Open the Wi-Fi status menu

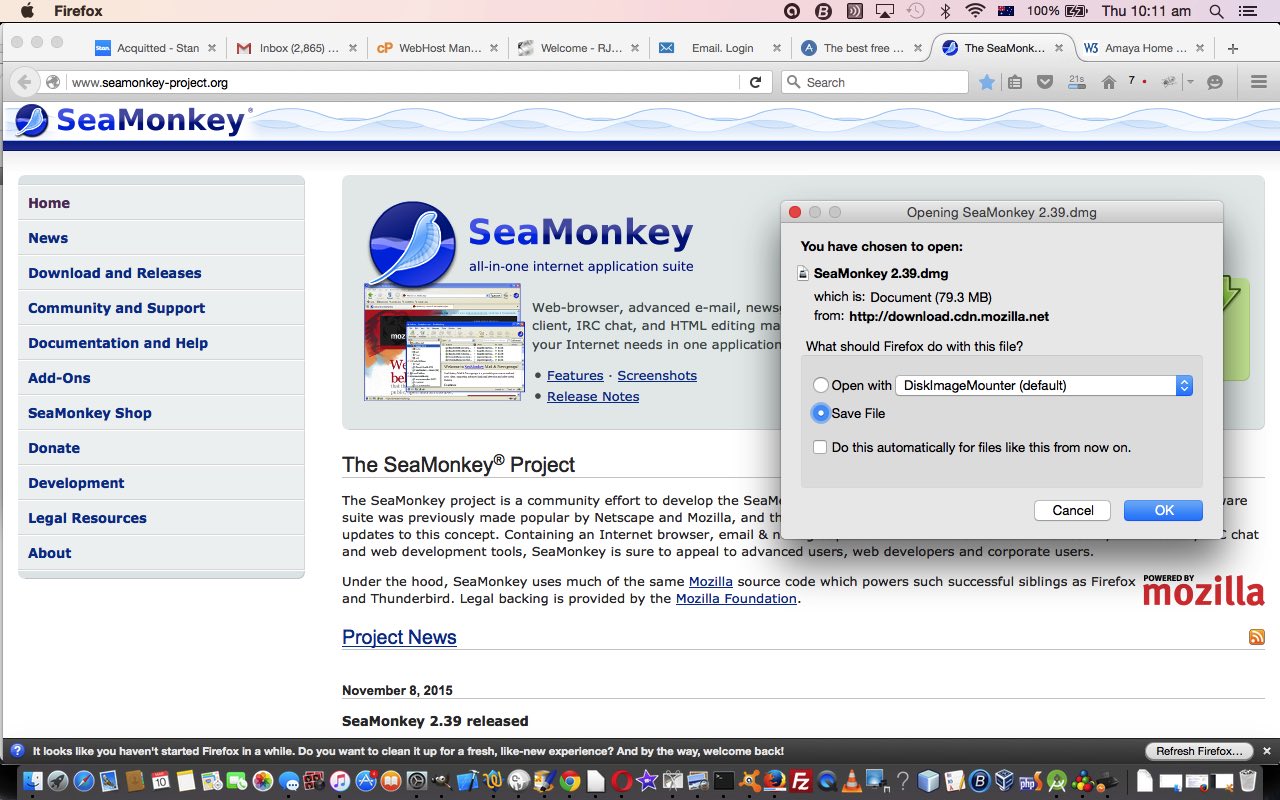(x=975, y=11)
